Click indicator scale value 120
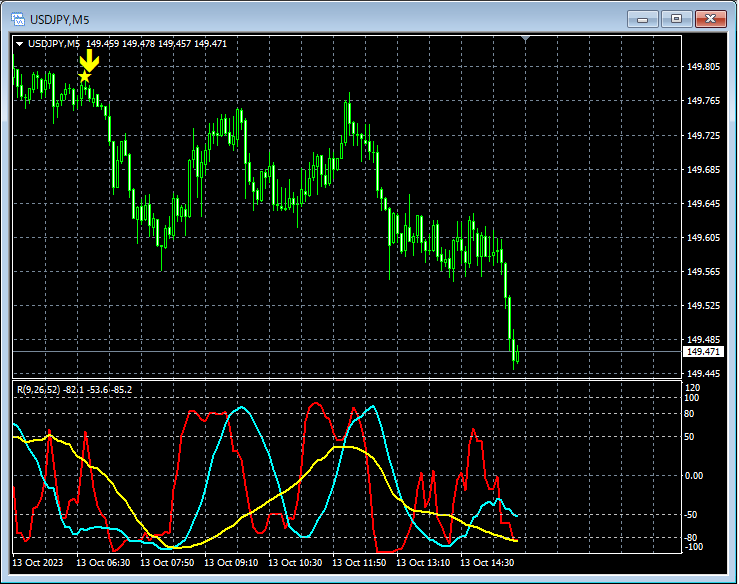The width and height of the screenshot is (739, 584). (692, 388)
